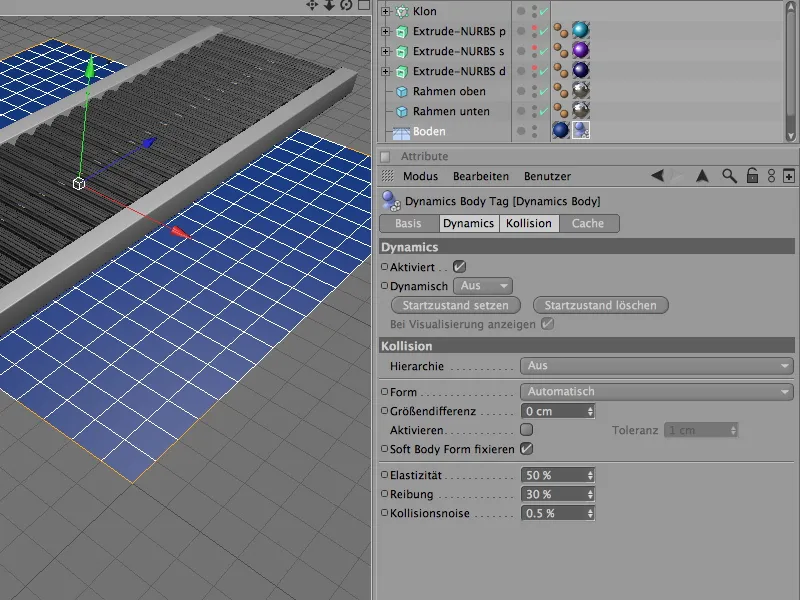Viewport: 800px width, 600px height.
Task: Uncheck Soft Body Form fixieren
Action: coord(527,449)
